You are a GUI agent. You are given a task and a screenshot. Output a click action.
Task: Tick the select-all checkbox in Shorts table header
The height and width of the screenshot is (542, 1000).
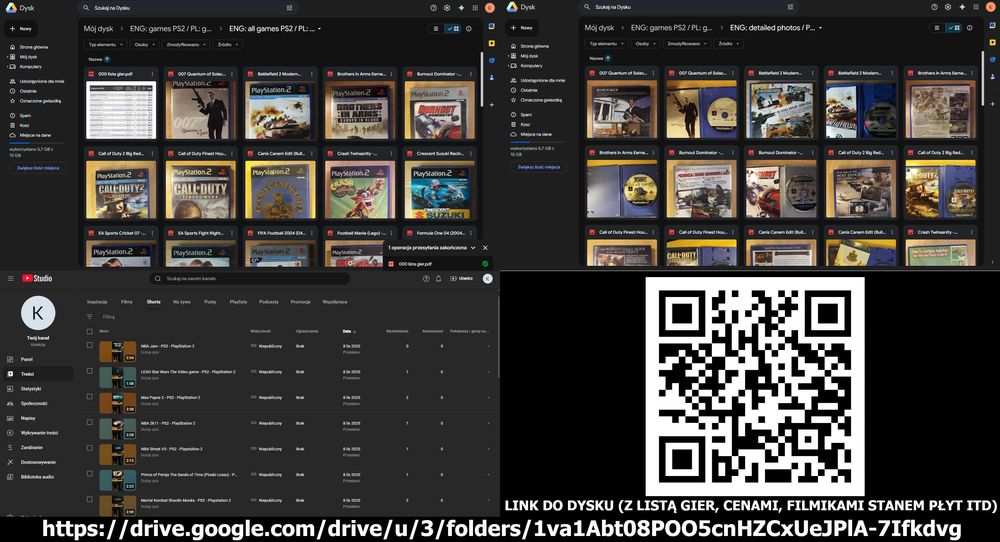[89, 332]
